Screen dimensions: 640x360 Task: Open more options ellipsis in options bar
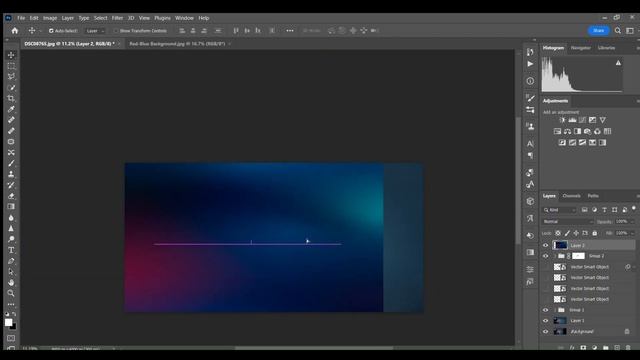tap(290, 31)
